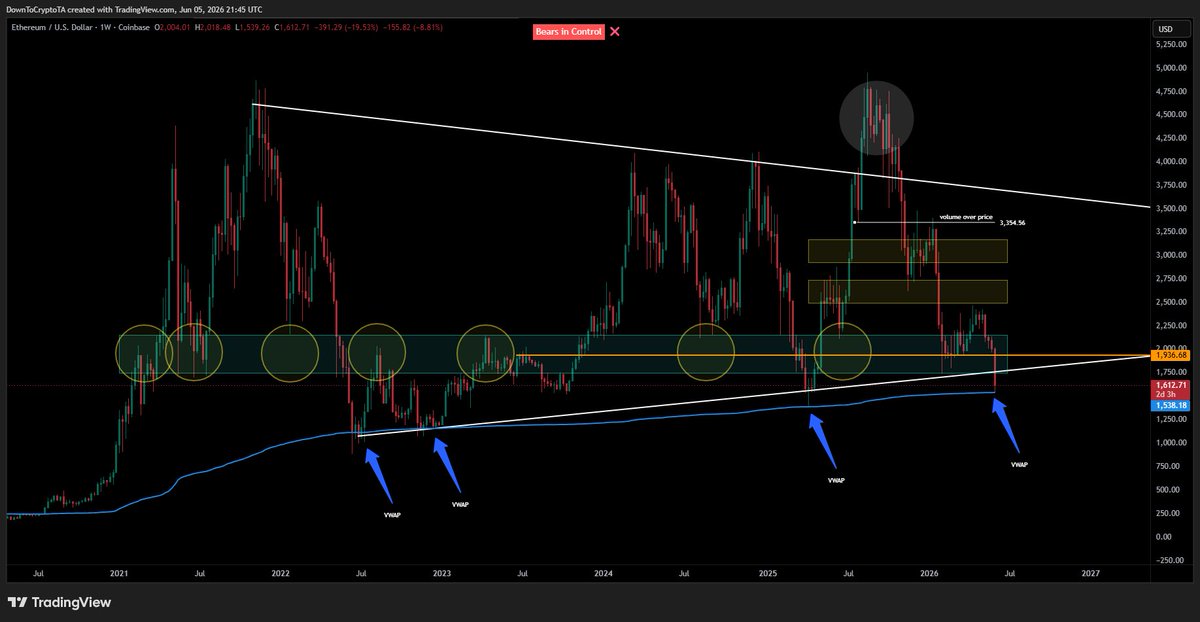
Task: Click the TradingView logo at the bottom
Action: [x=59, y=602]
